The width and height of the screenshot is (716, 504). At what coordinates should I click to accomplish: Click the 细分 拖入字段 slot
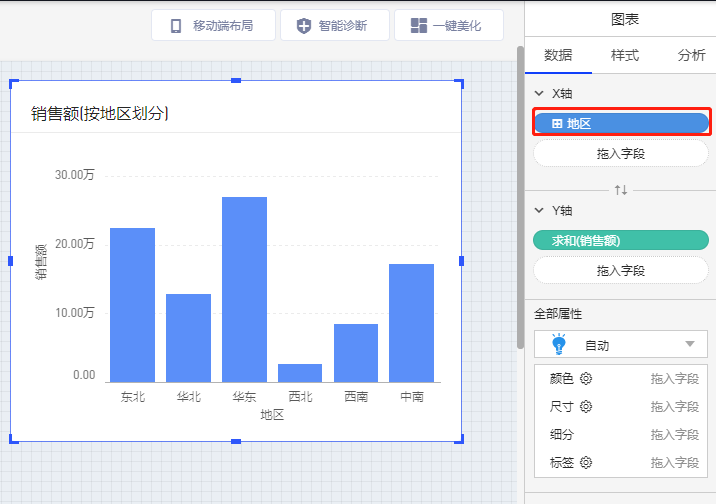[x=674, y=435]
